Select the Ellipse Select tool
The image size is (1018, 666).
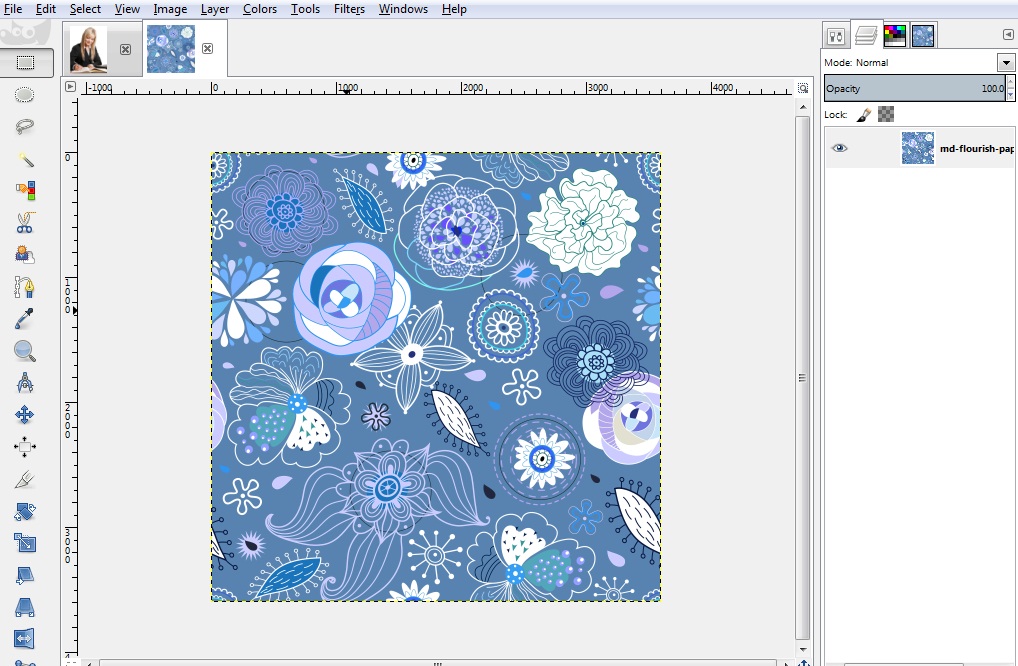[25, 95]
